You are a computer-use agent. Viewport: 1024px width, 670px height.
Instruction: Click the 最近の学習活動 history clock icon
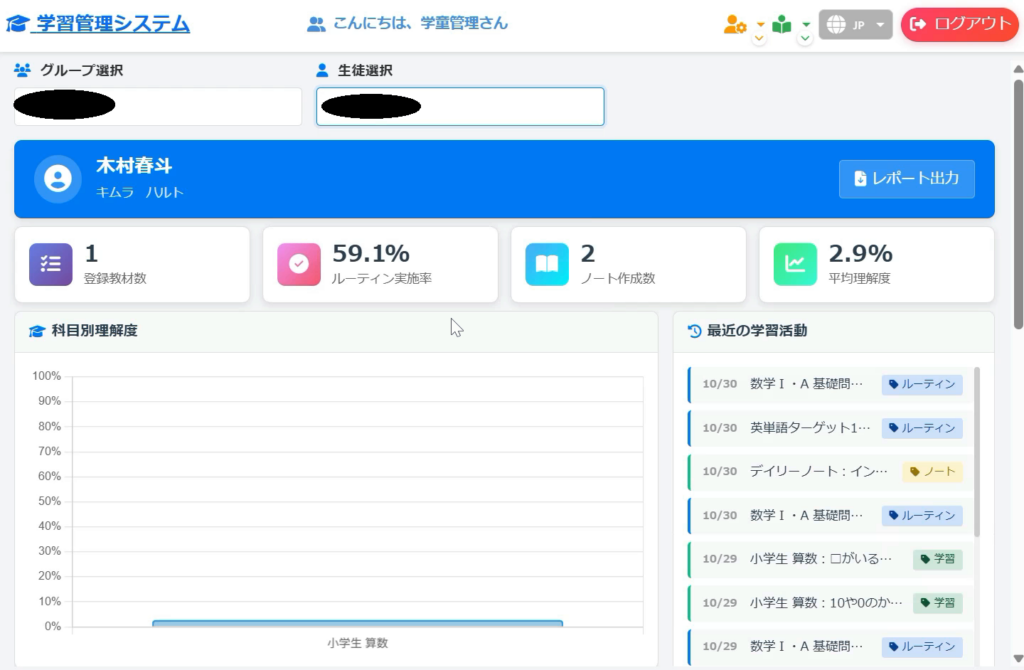(694, 331)
